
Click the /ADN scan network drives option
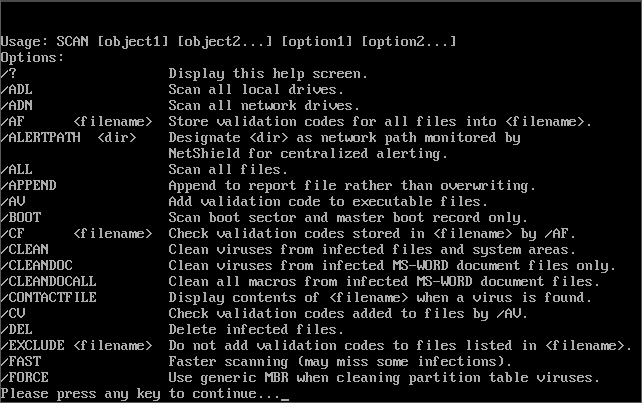click(17, 106)
